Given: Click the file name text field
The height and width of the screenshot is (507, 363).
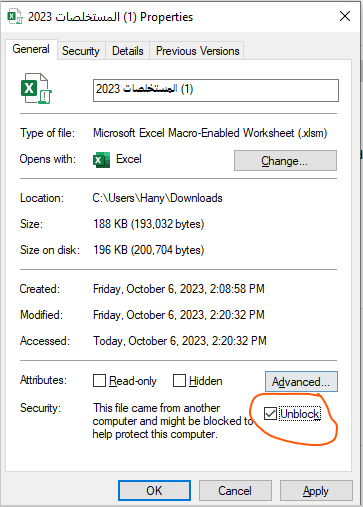Looking at the screenshot, I should (216, 90).
